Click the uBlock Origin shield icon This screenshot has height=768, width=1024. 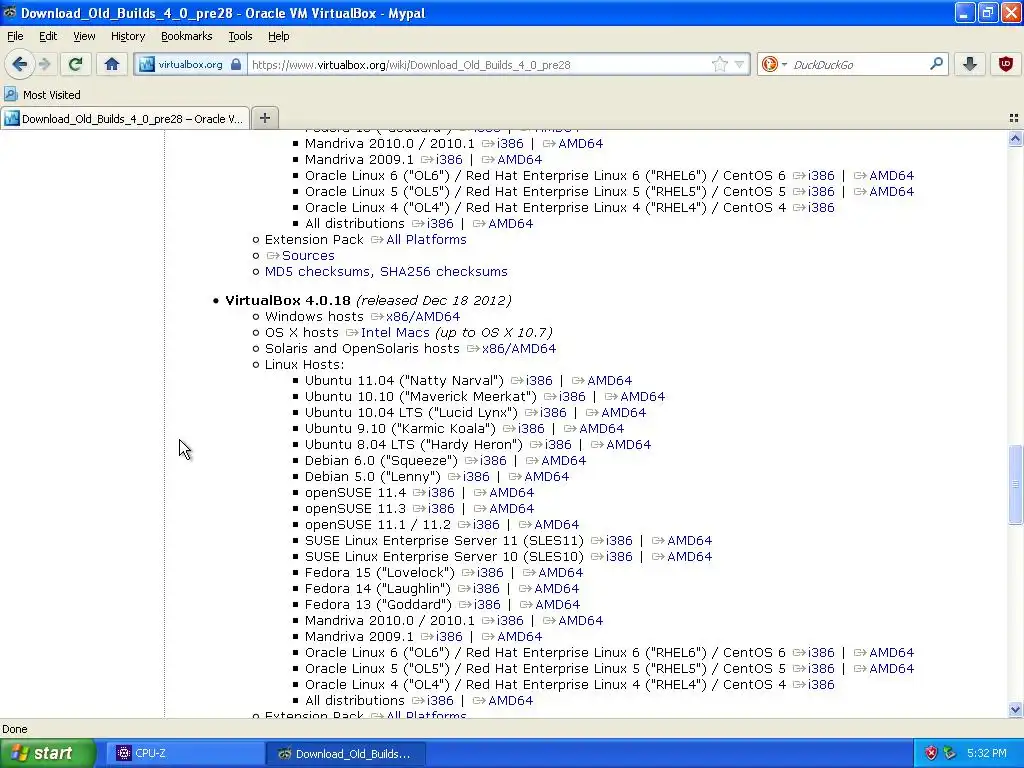tap(1006, 64)
